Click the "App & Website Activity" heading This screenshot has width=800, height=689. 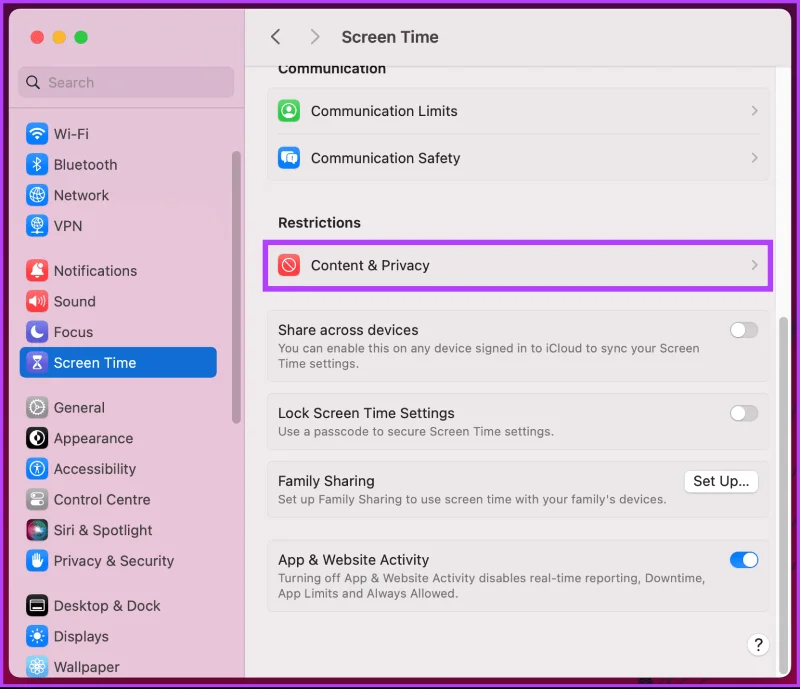(x=354, y=560)
